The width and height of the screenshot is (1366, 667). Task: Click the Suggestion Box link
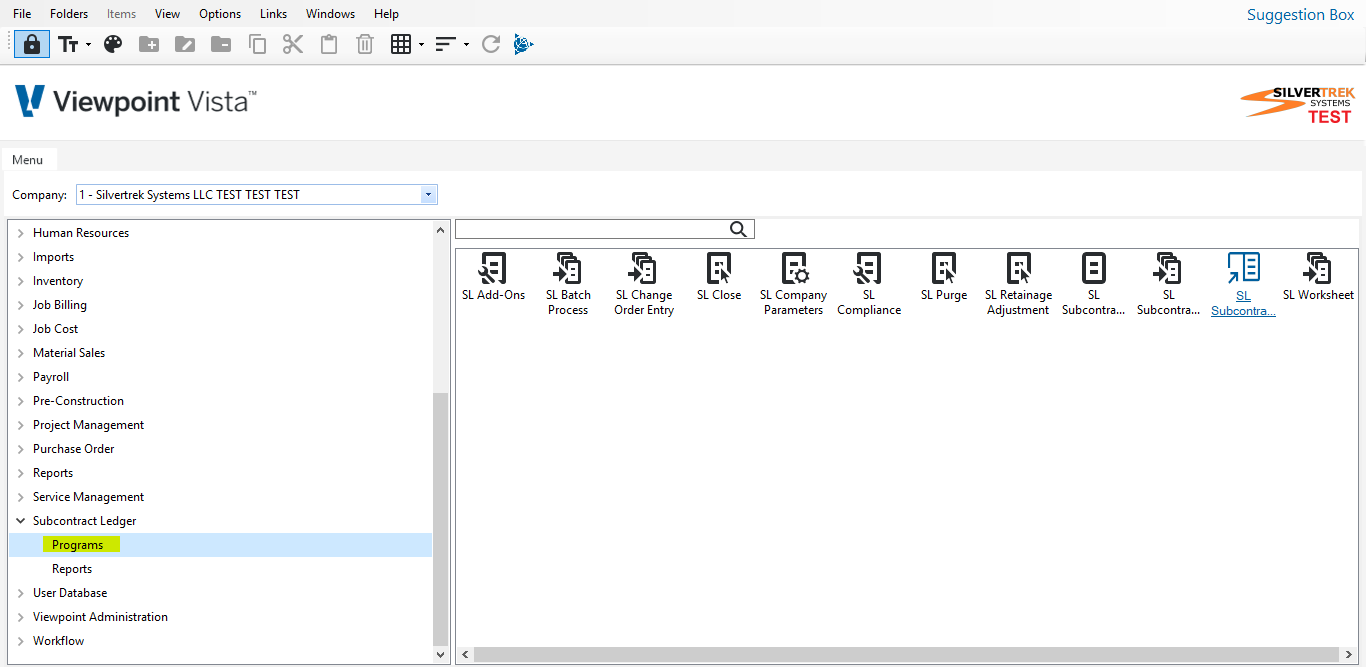(1300, 15)
